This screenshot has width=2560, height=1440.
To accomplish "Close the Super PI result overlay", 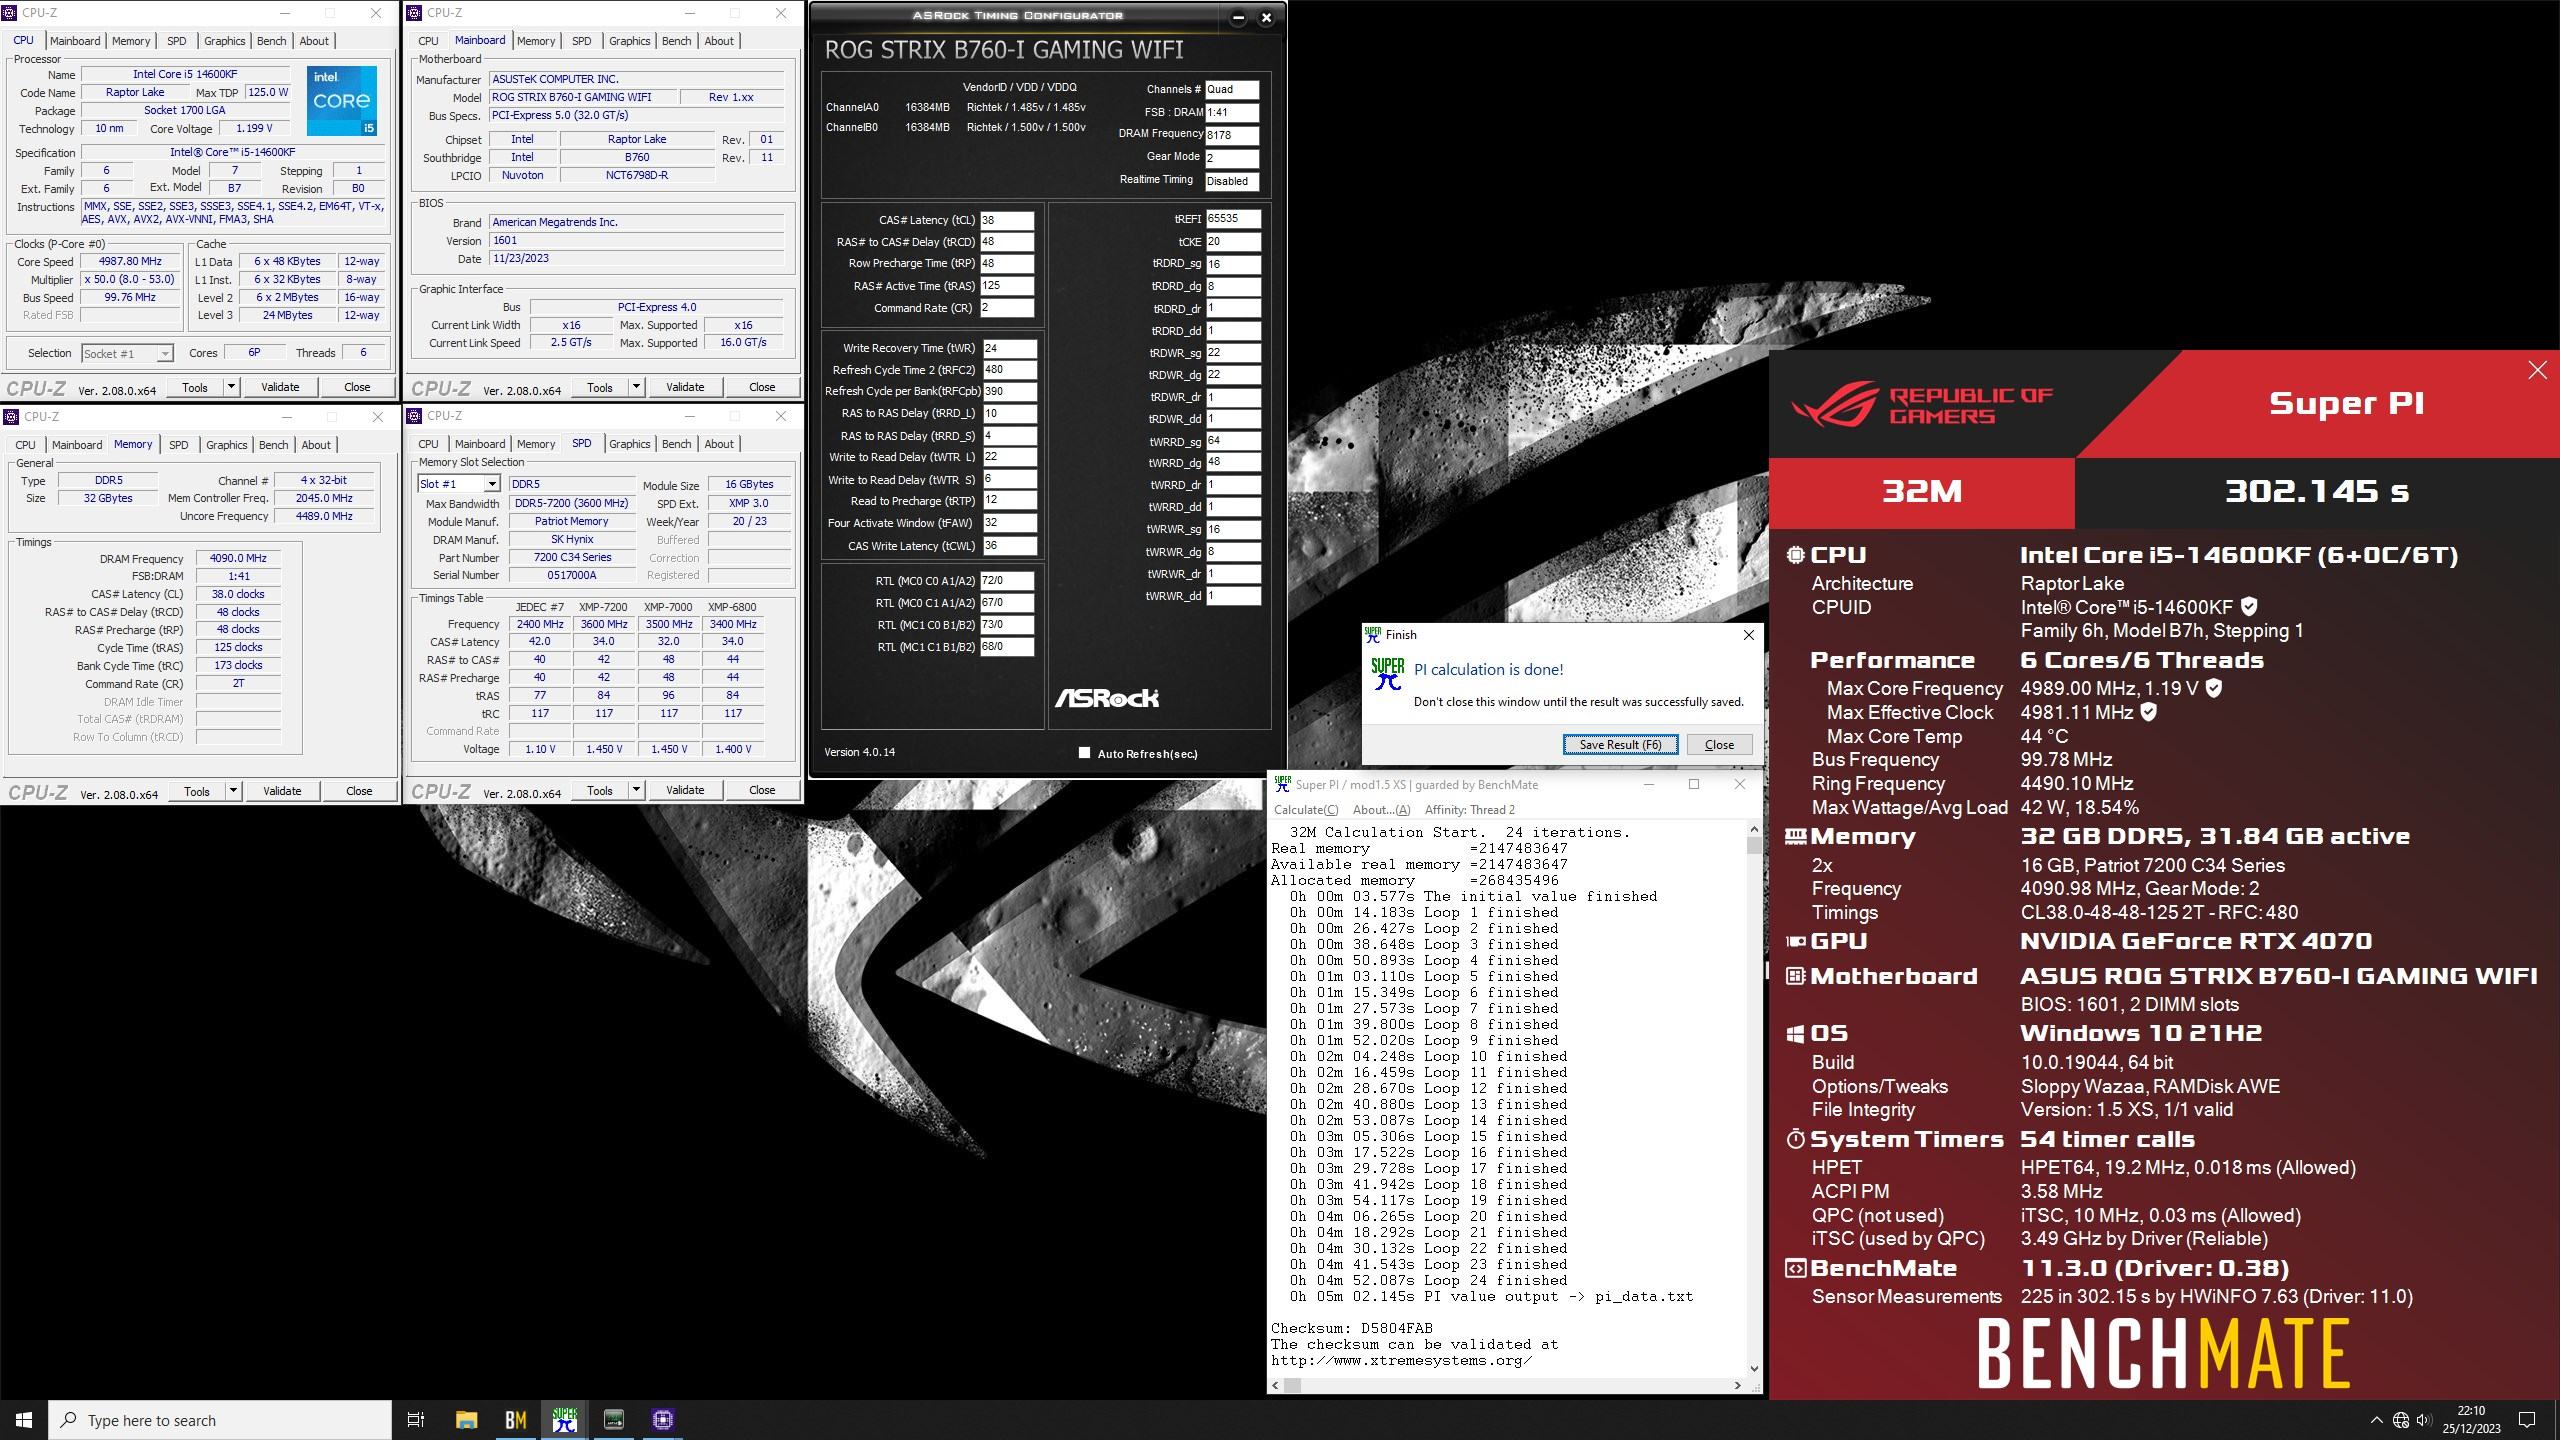I will click(x=2537, y=371).
